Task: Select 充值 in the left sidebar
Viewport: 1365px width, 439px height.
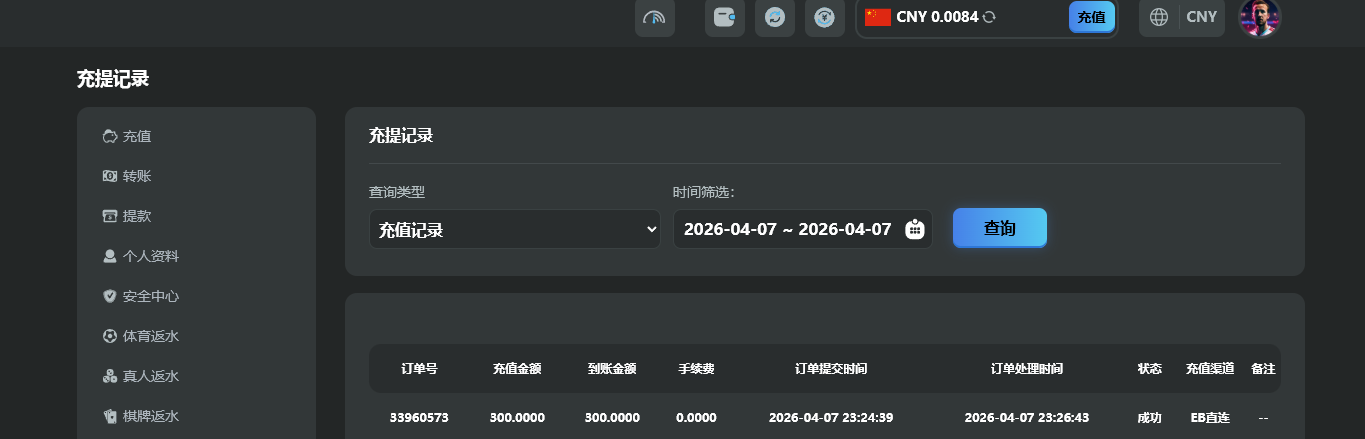Action: [136, 136]
